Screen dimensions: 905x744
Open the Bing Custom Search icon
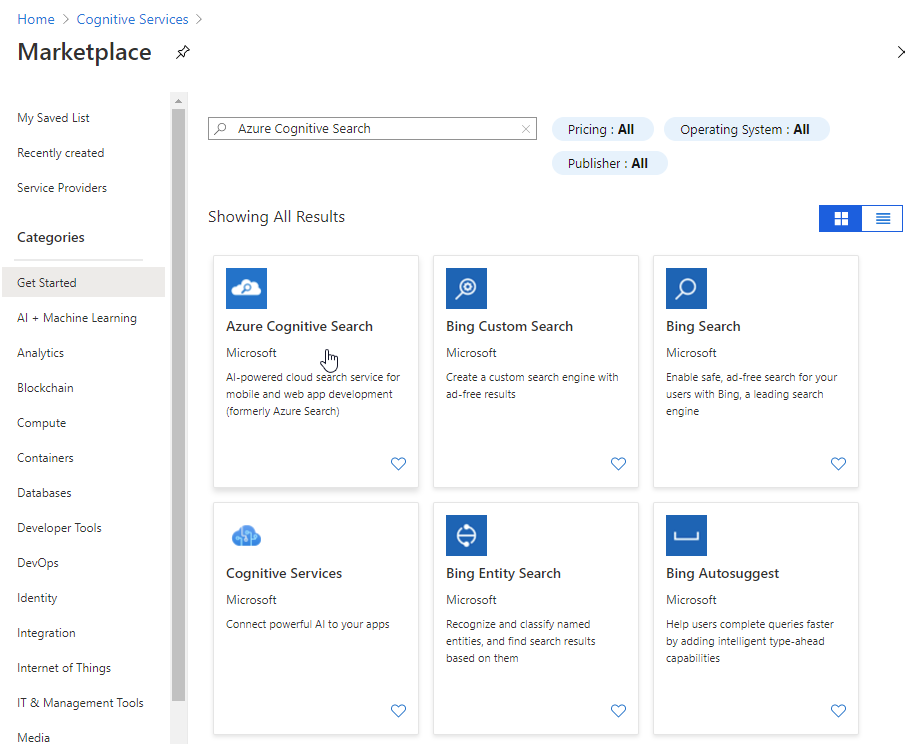pos(466,289)
